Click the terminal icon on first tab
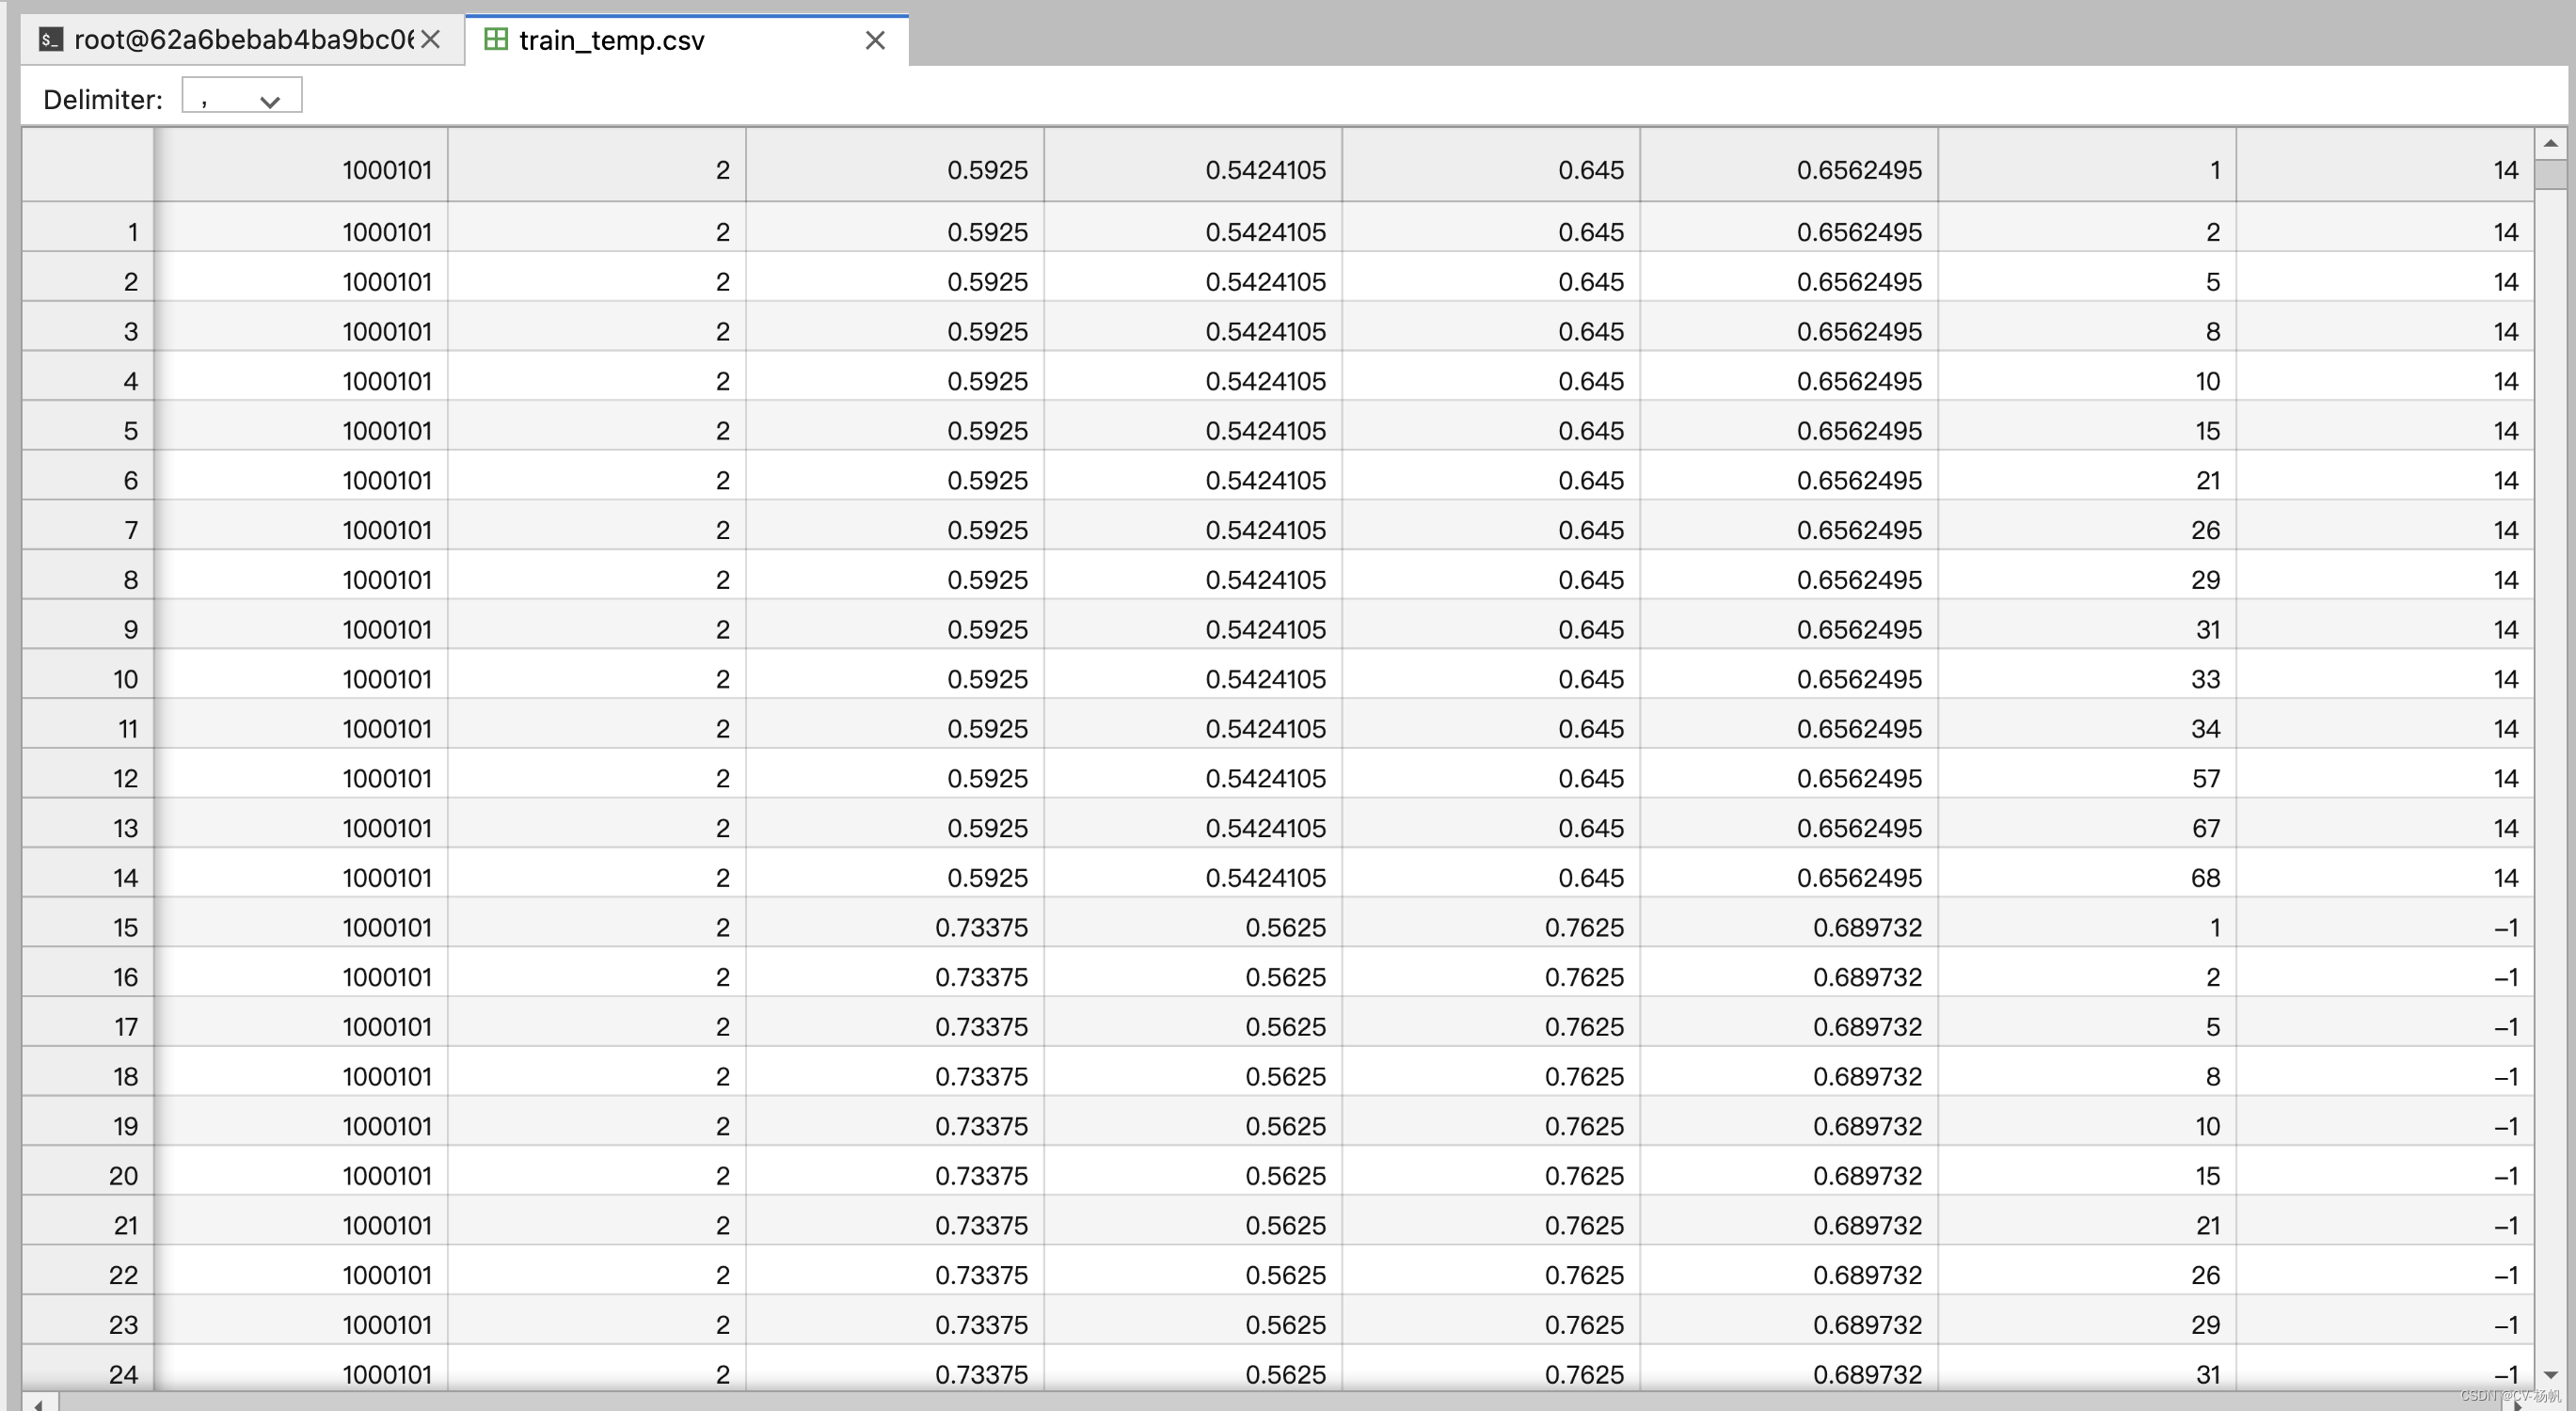 click(50, 40)
